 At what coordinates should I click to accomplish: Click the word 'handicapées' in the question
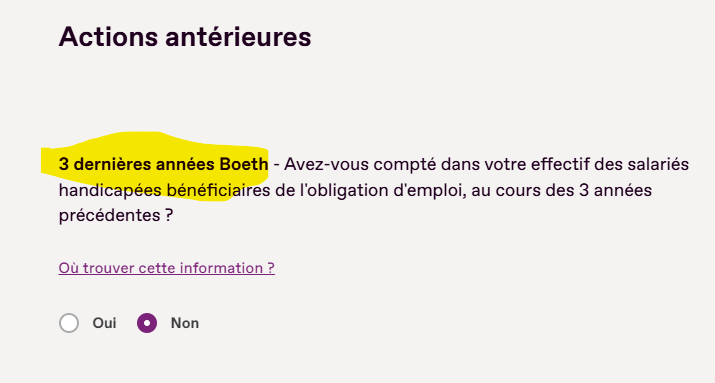coord(110,190)
